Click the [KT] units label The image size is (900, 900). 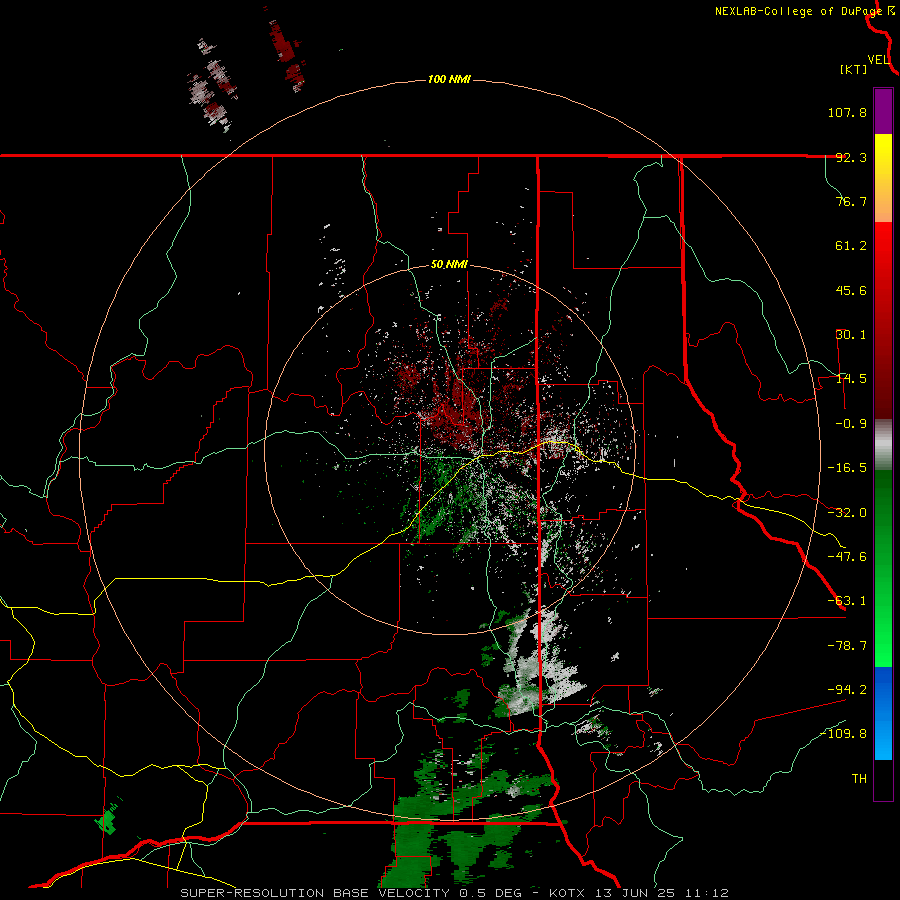(853, 69)
